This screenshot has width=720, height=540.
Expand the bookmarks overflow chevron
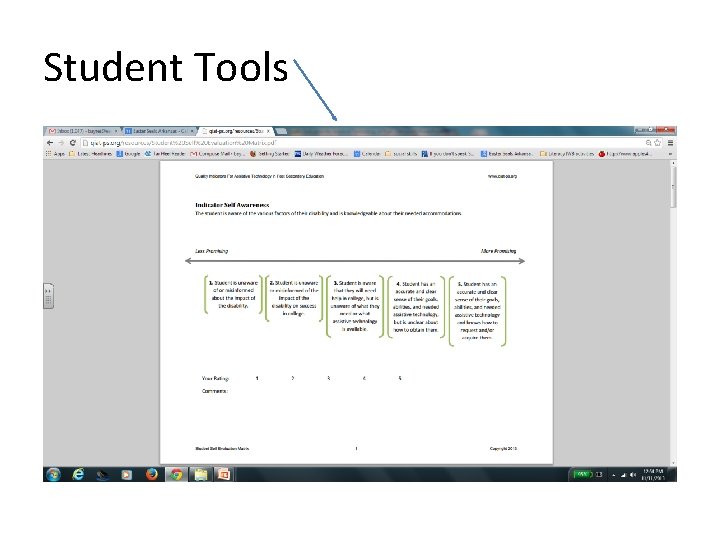point(670,154)
